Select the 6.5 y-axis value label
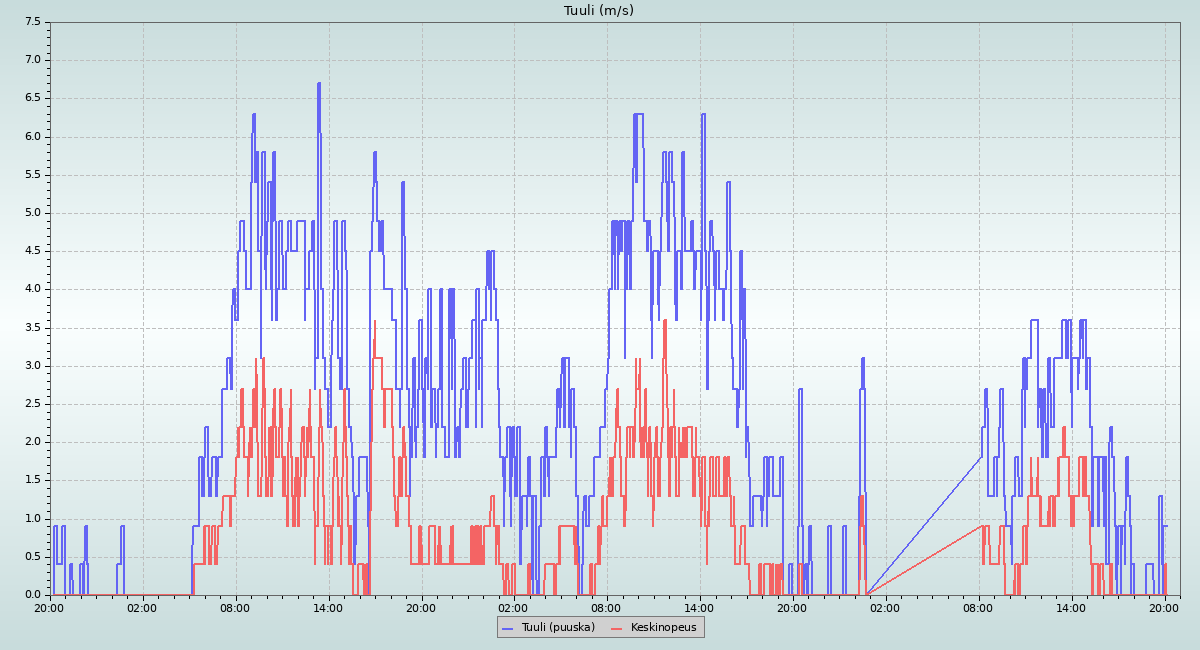This screenshot has width=1200, height=650. (34, 98)
